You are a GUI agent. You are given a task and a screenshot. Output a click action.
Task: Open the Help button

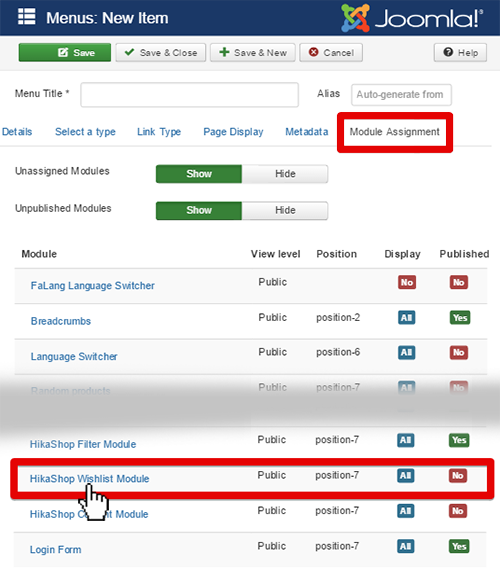point(460,53)
